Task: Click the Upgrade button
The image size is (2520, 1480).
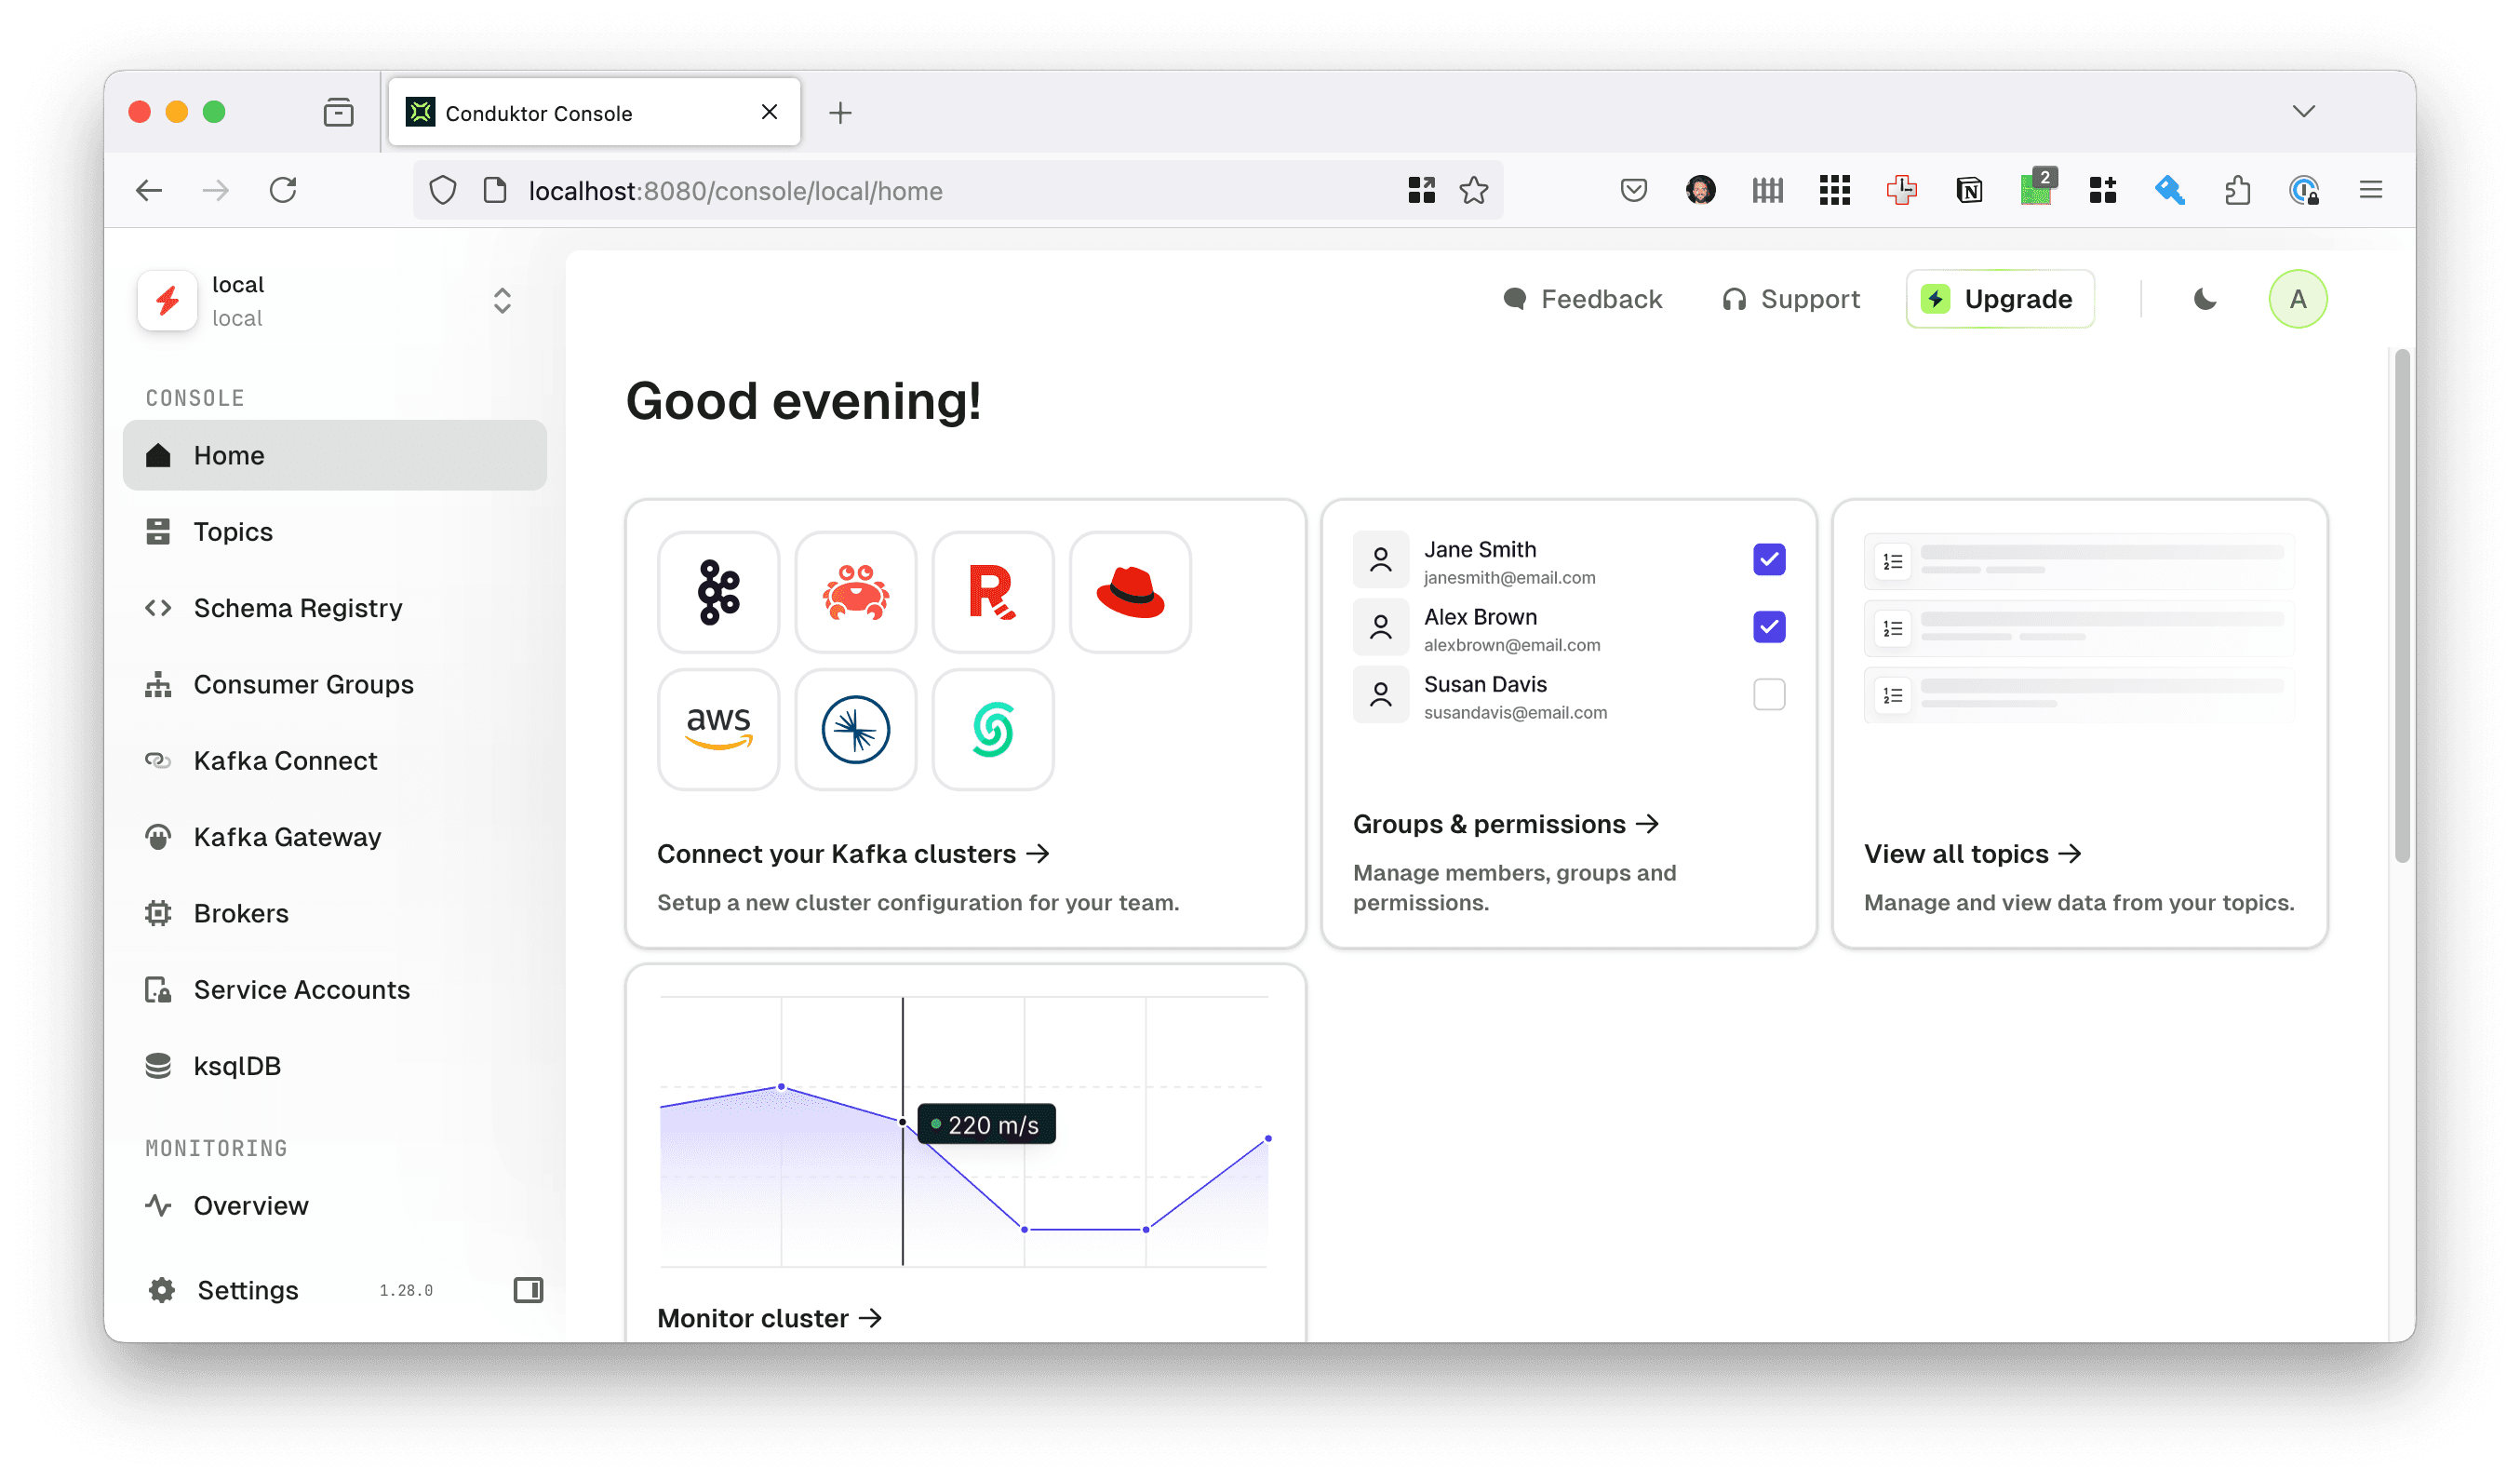Action: tap(1999, 299)
